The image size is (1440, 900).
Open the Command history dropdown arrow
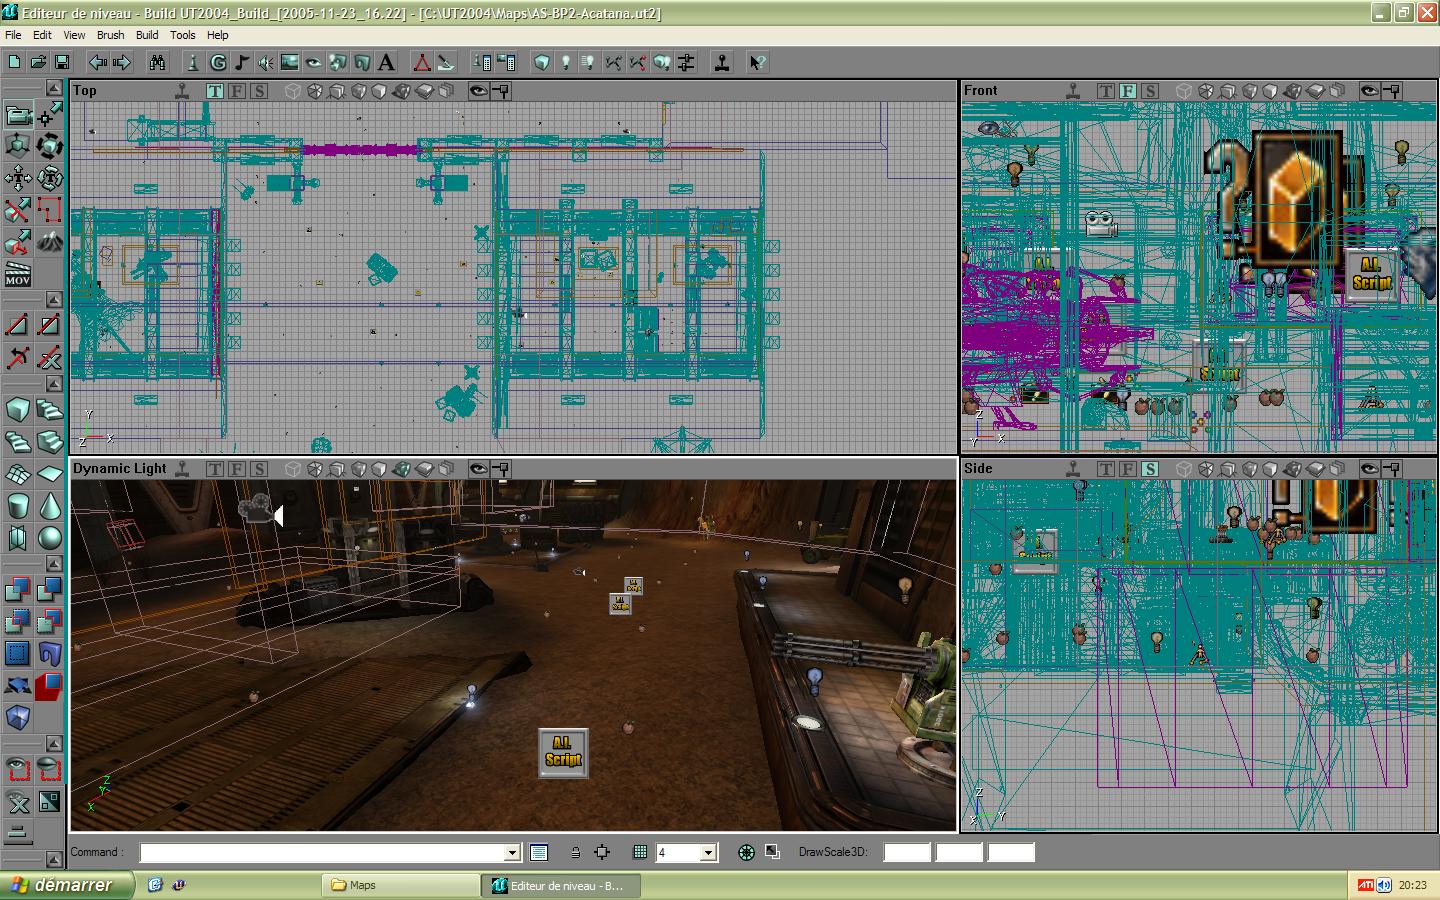pyautogui.click(x=512, y=853)
